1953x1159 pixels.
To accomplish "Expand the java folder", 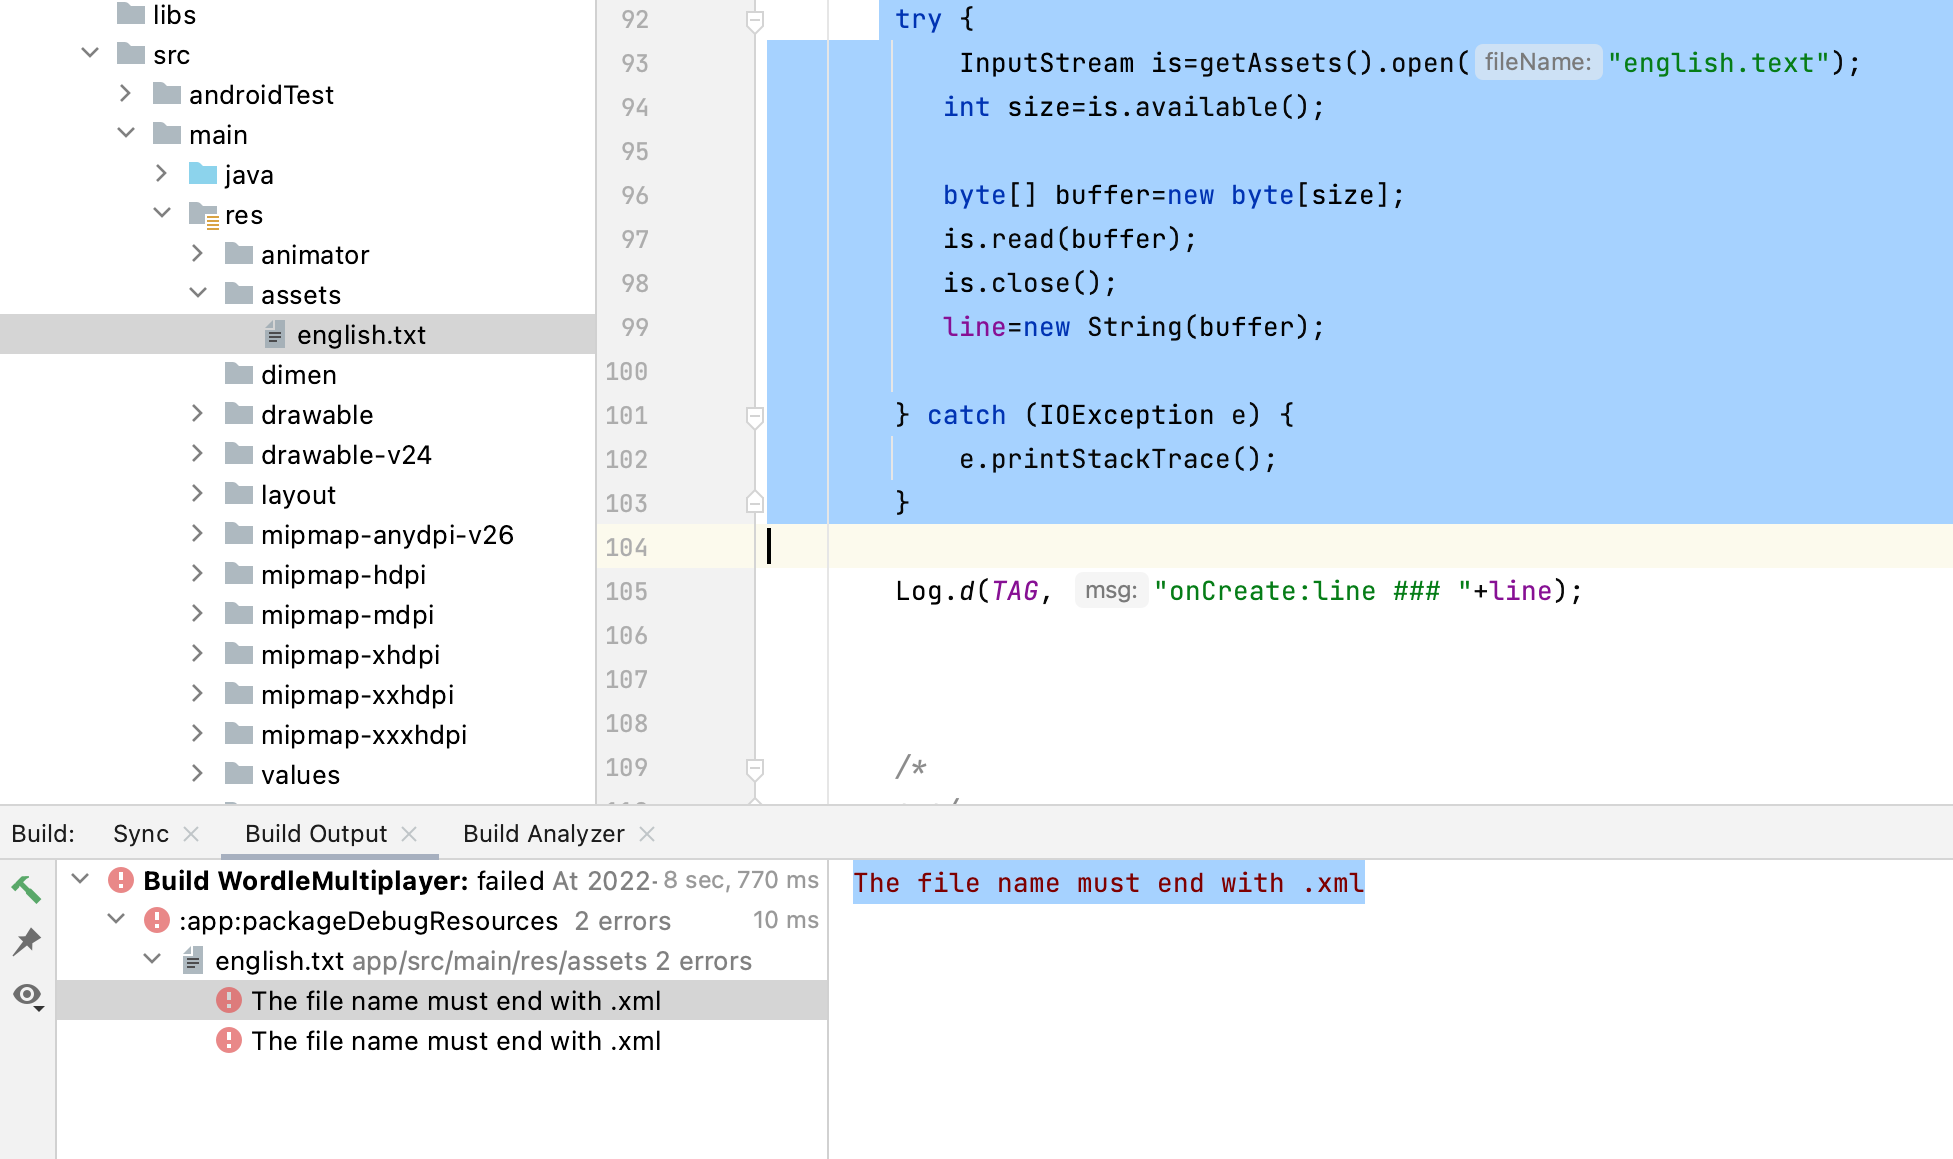I will [x=161, y=173].
